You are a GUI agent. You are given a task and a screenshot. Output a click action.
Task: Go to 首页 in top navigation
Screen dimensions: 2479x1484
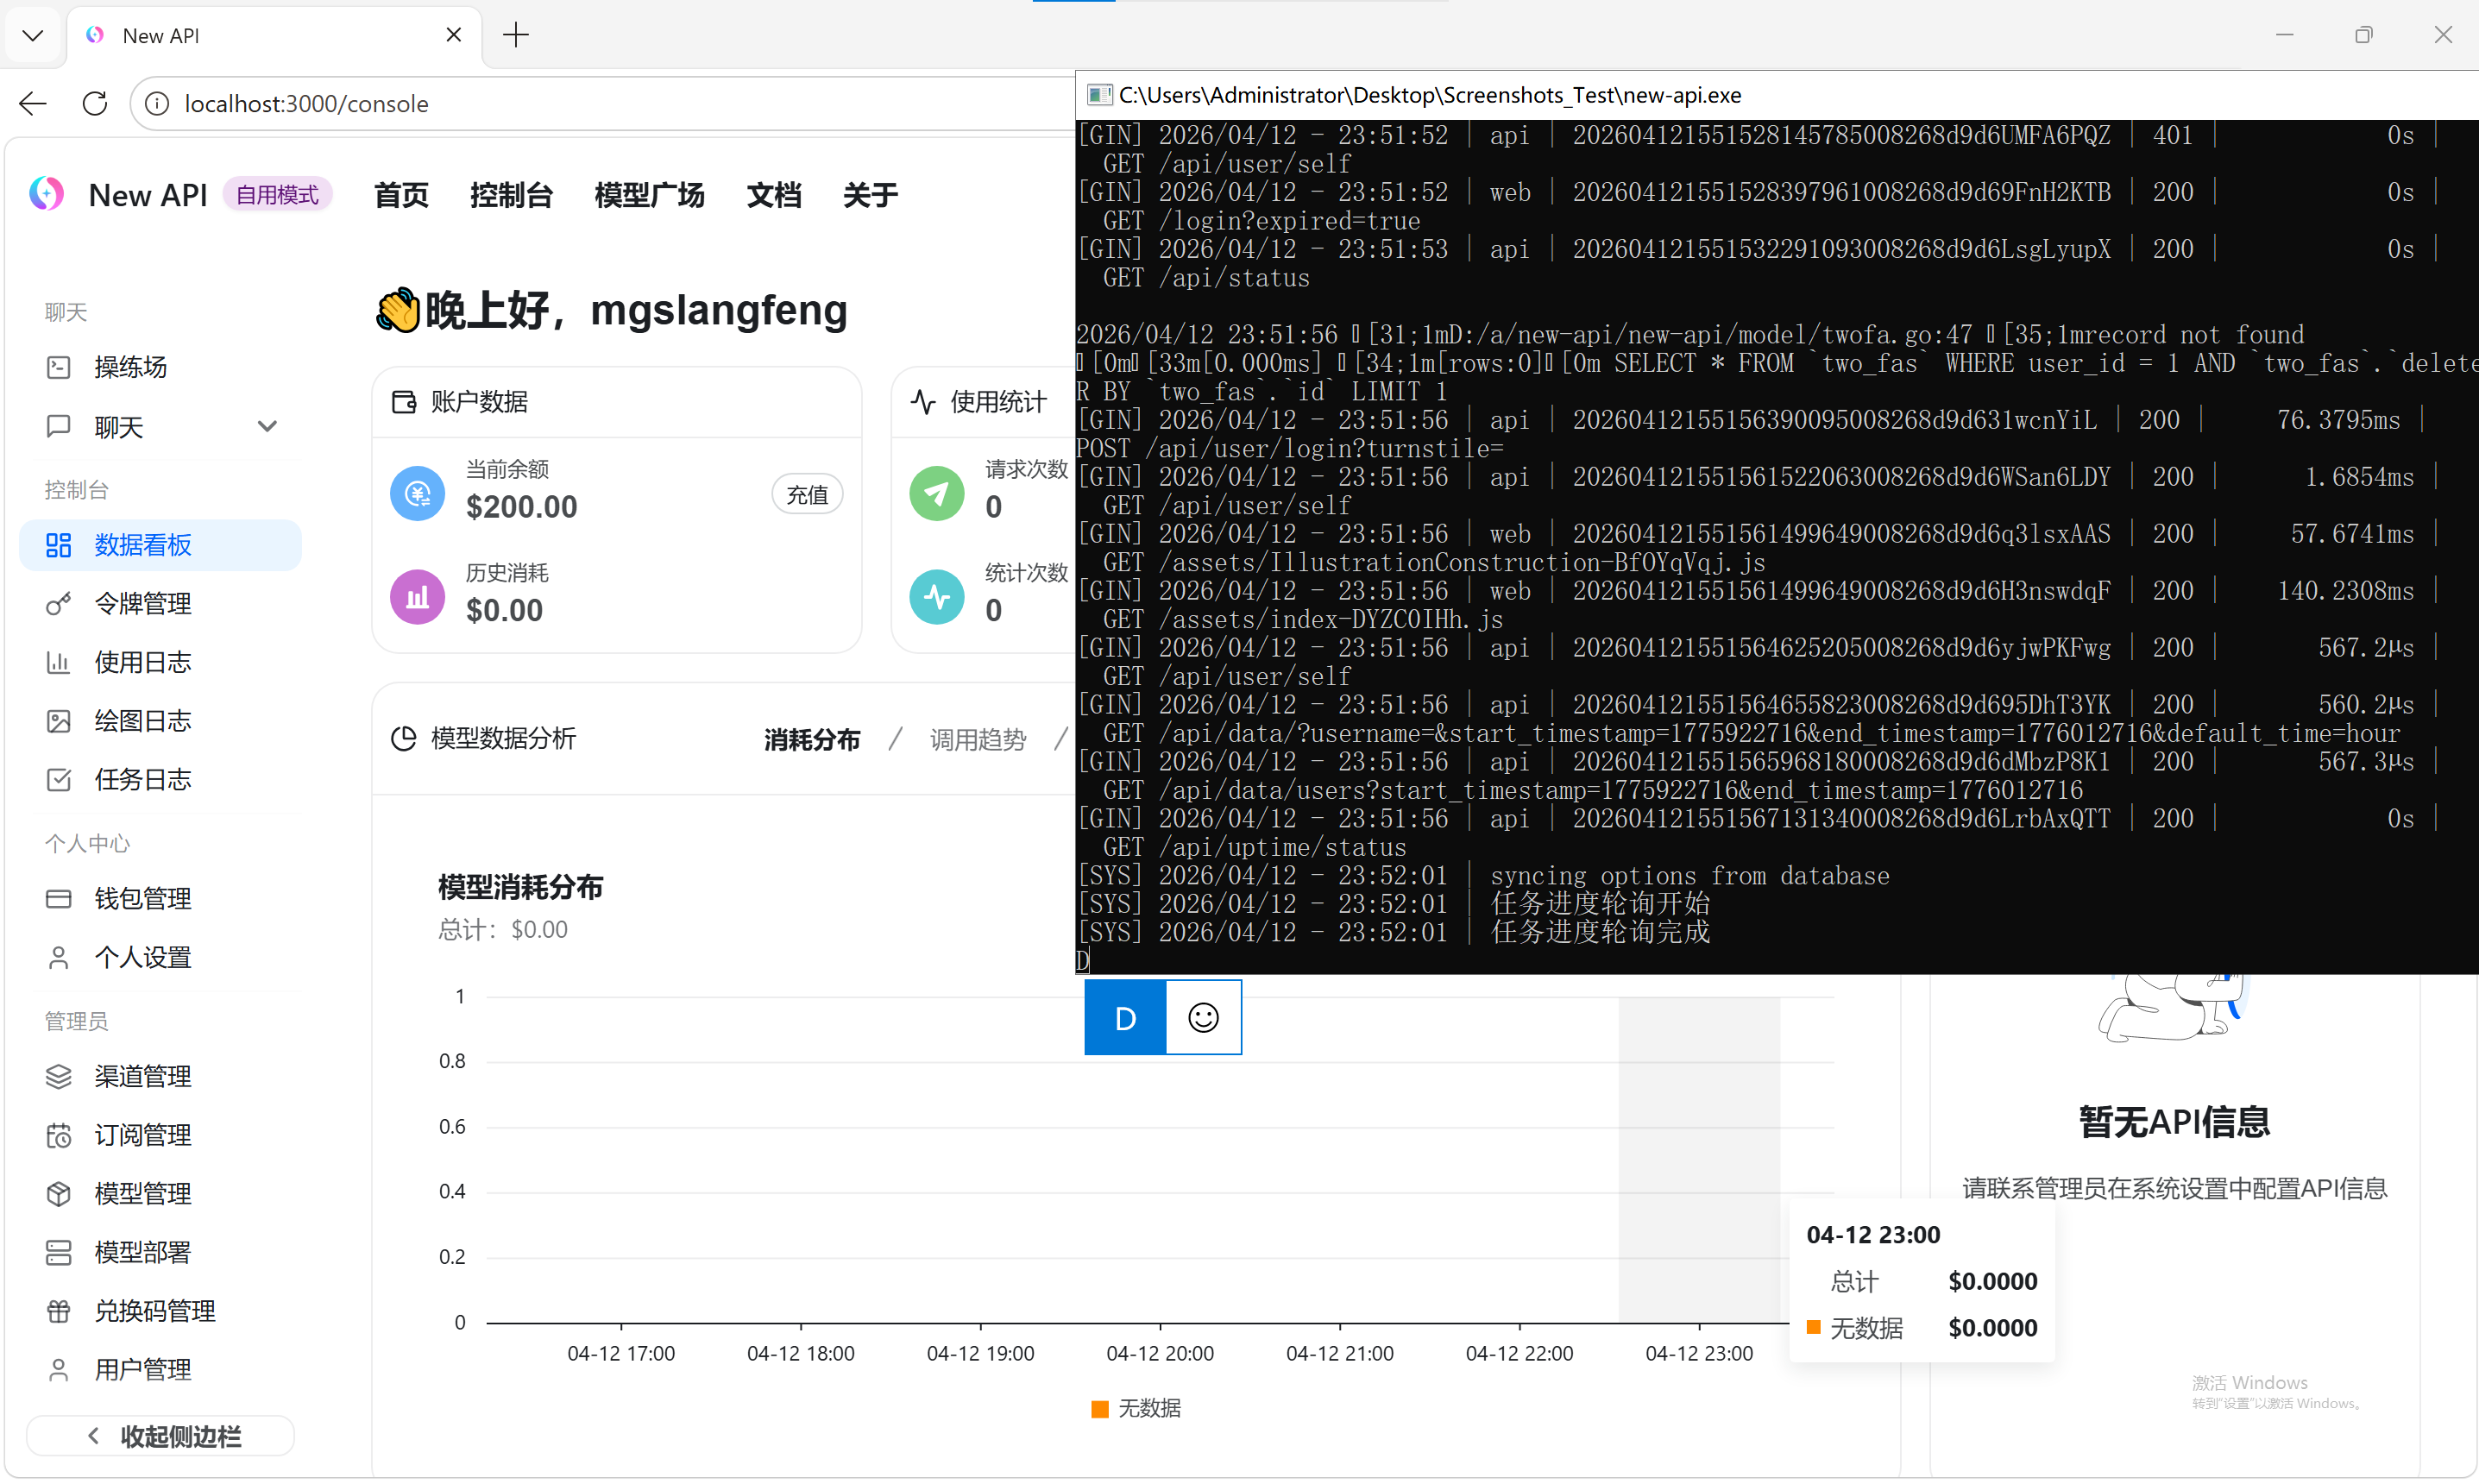[x=401, y=195]
